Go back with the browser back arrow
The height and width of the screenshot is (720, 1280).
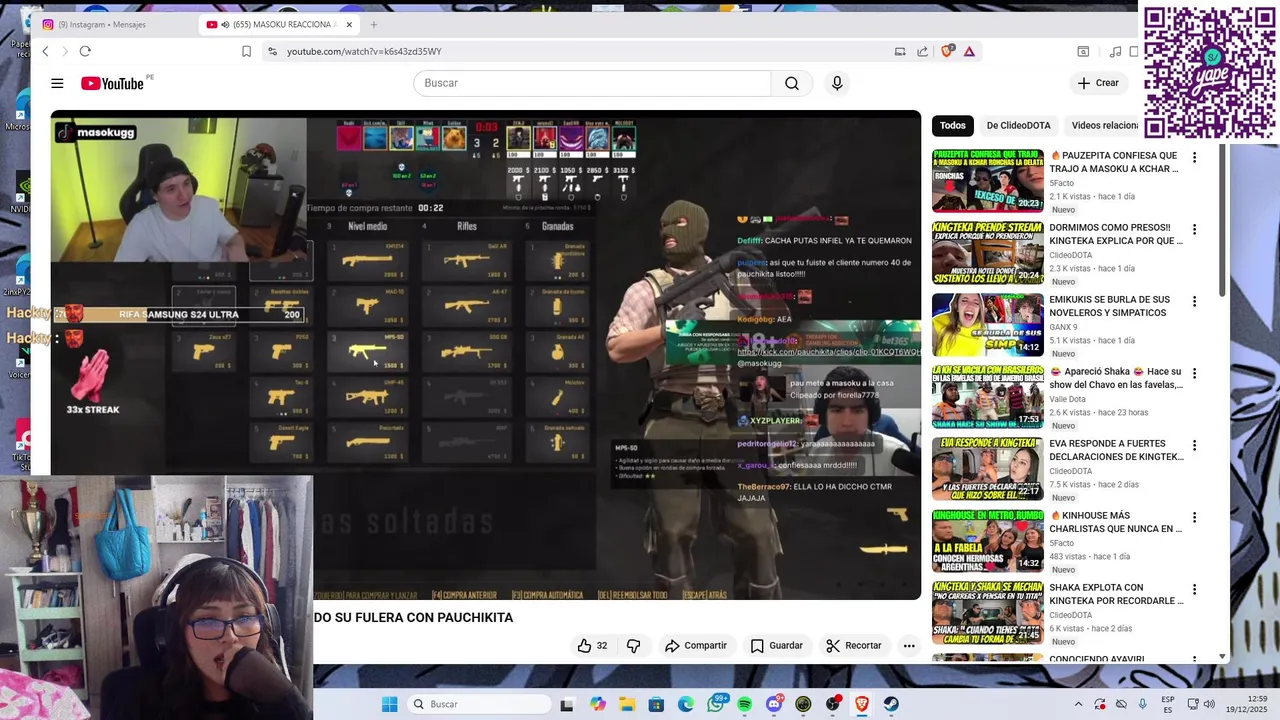pos(45,51)
